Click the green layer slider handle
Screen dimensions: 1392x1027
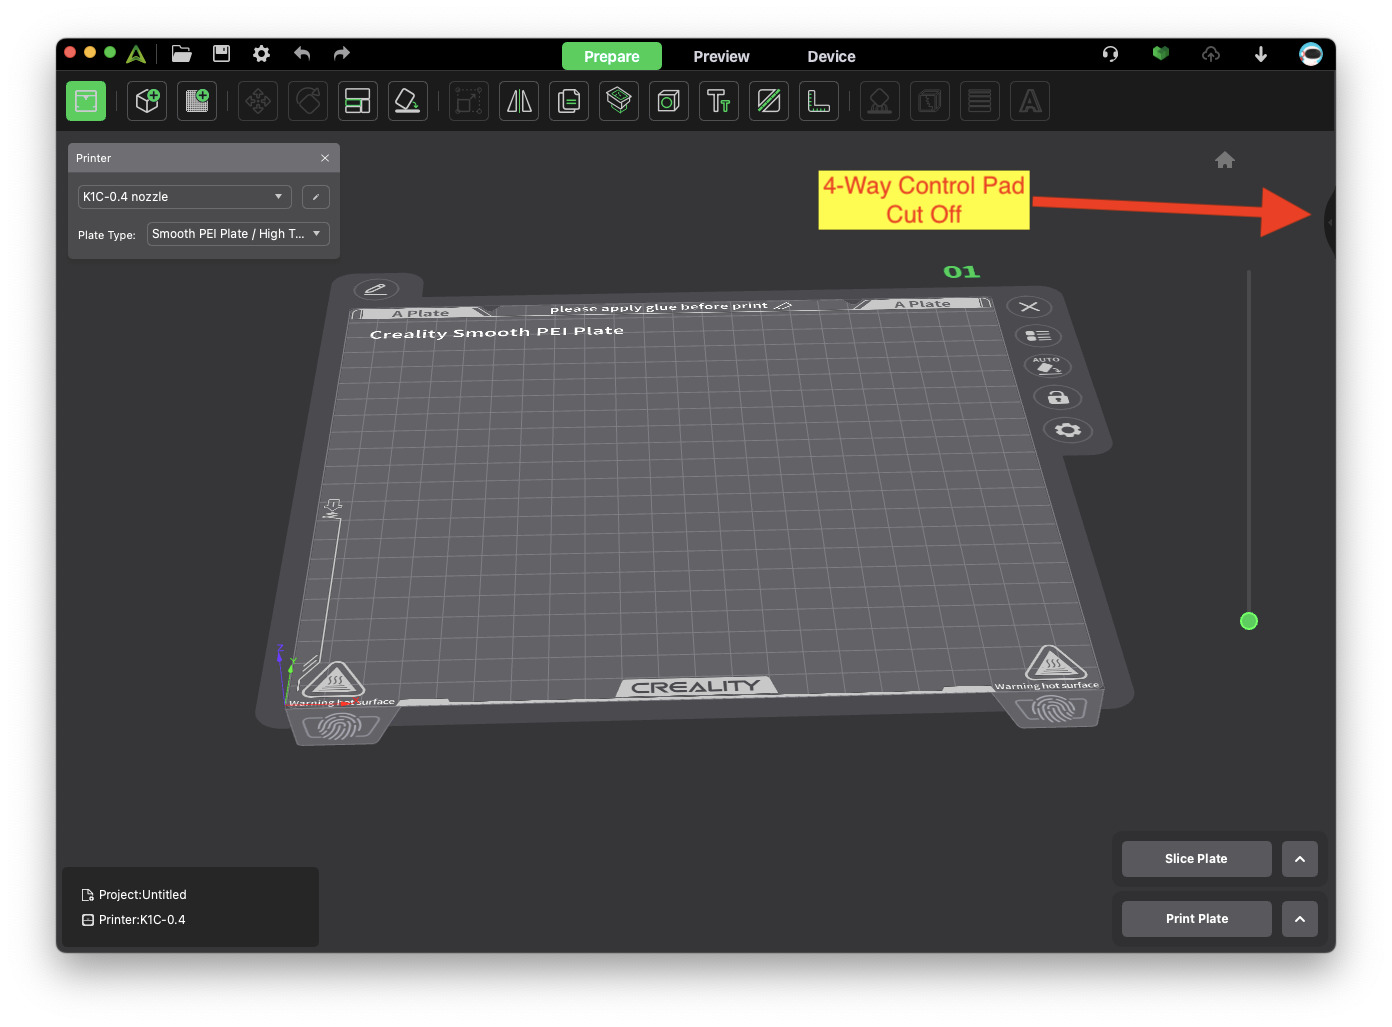(1249, 621)
